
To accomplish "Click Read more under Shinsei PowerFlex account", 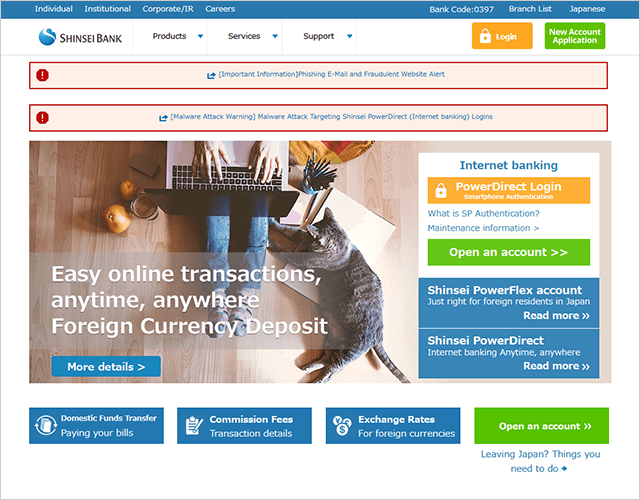I will point(556,316).
